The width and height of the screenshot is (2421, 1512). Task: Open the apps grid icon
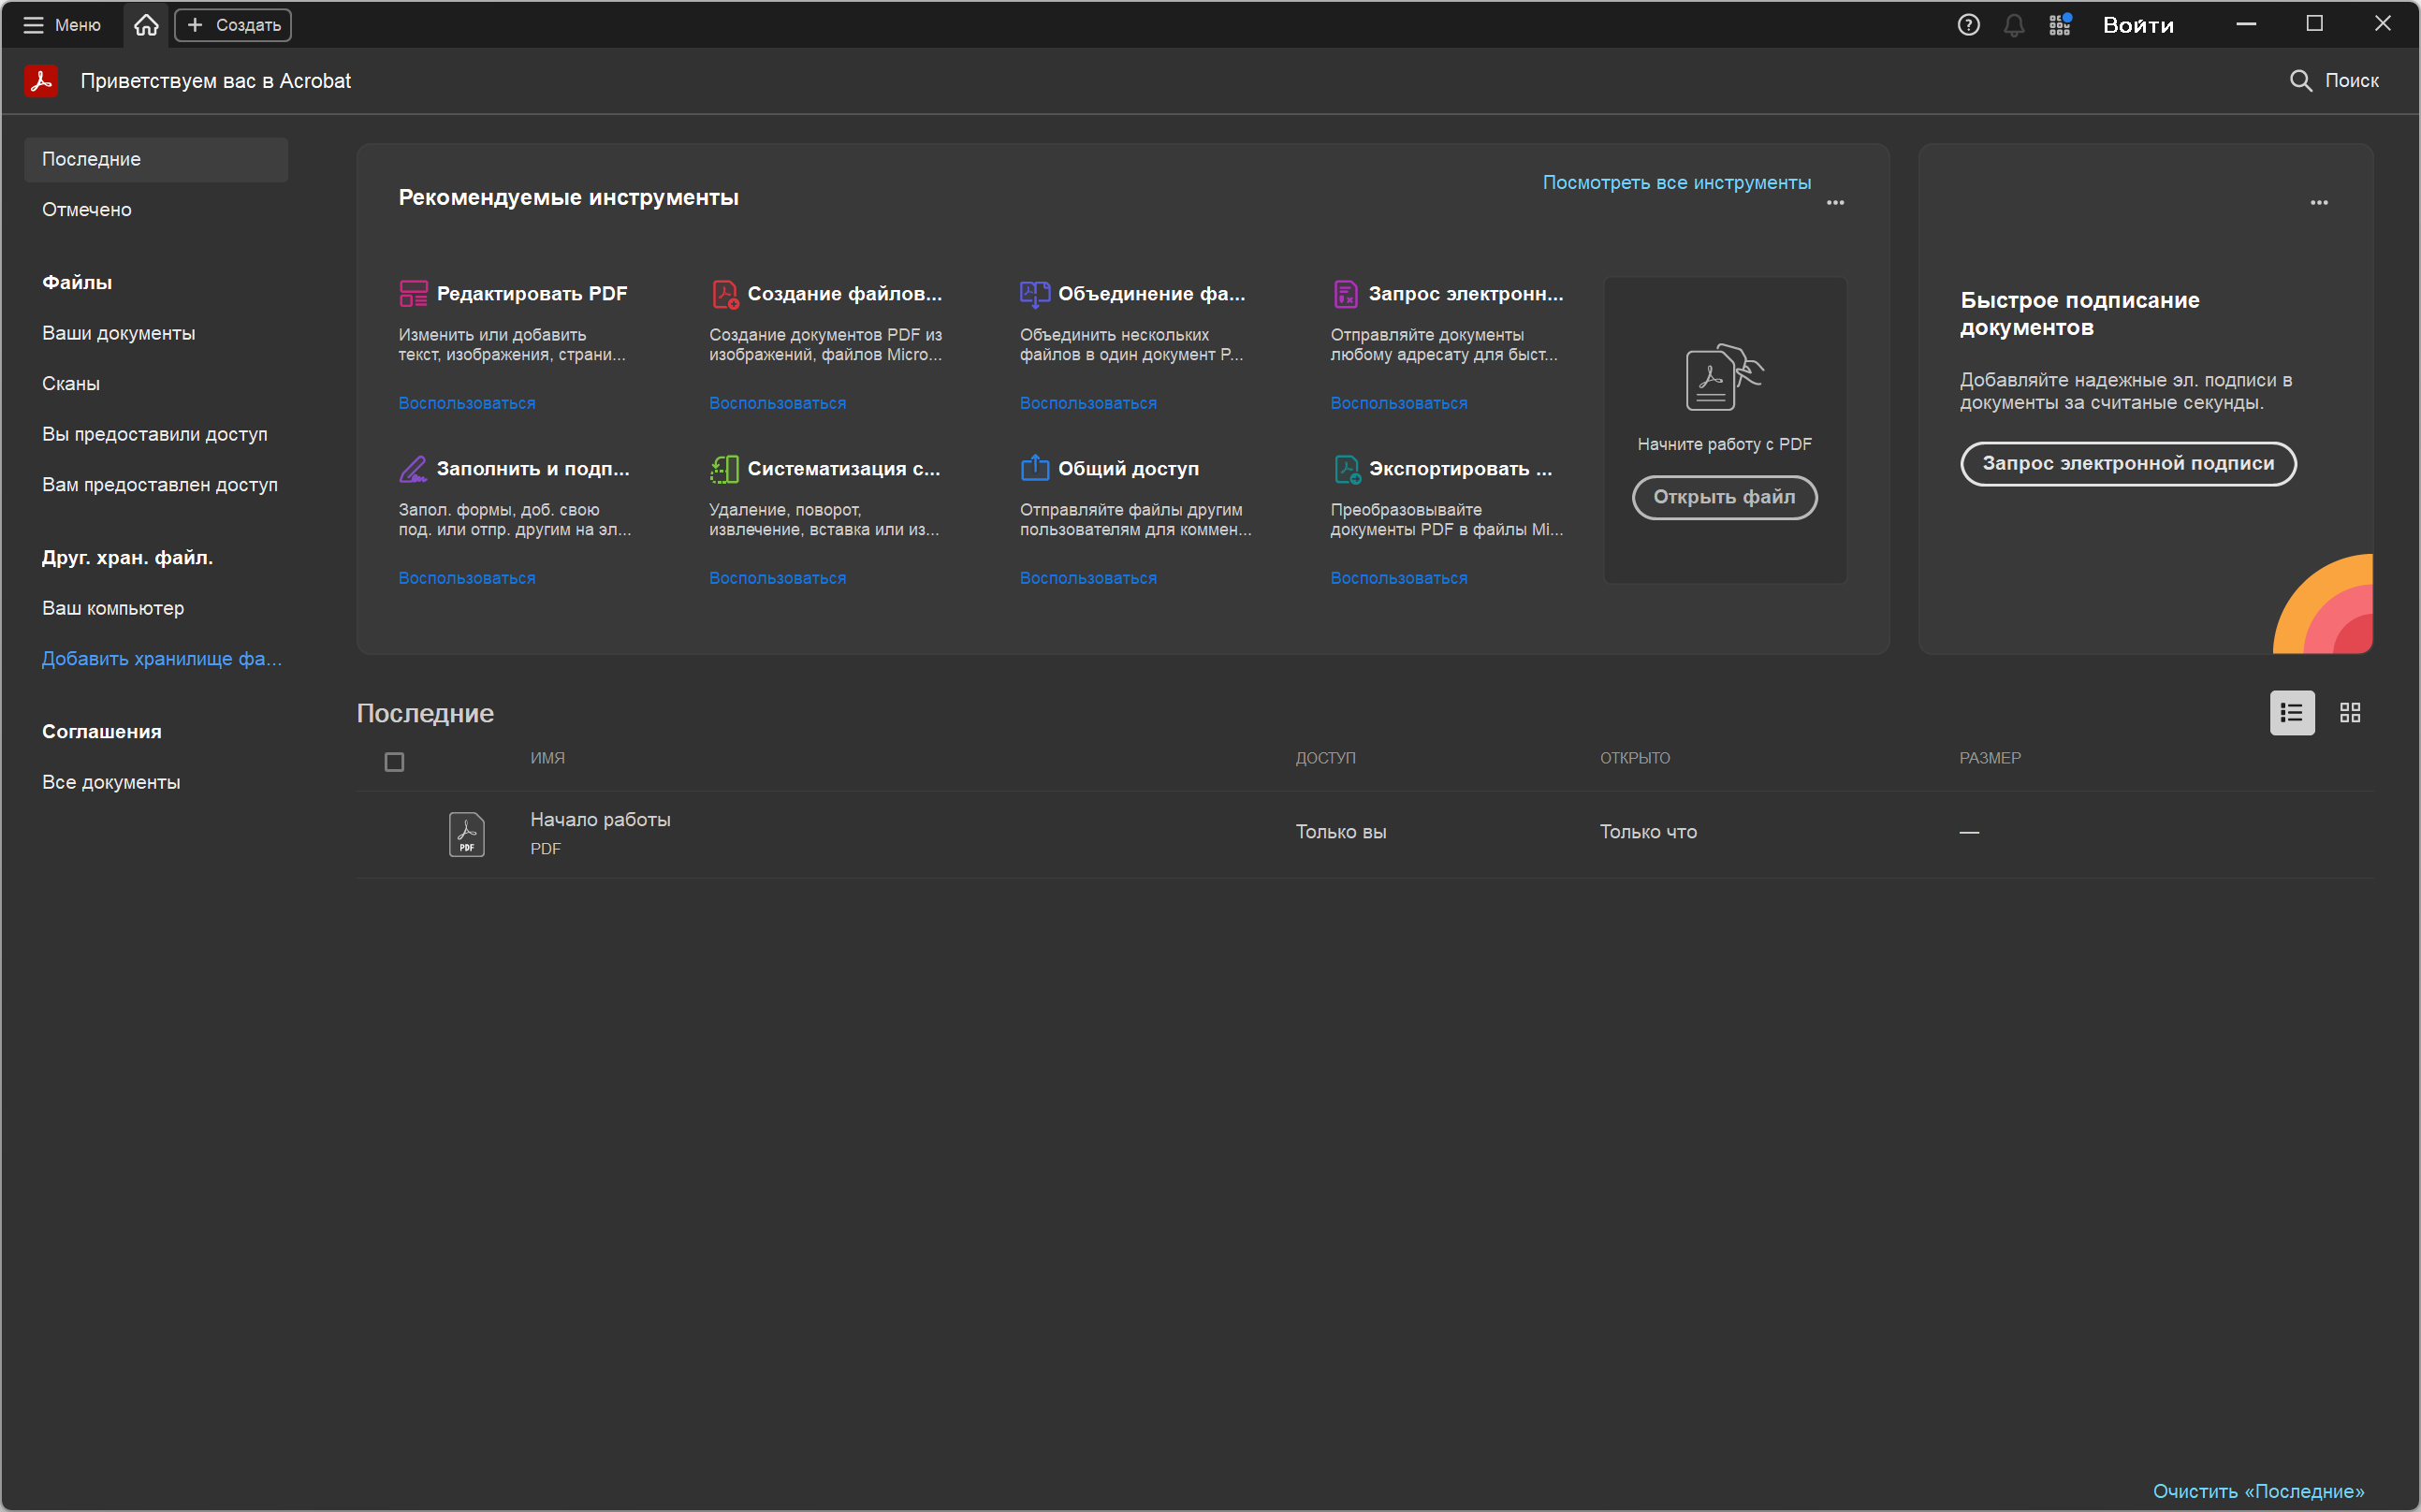(x=2059, y=25)
